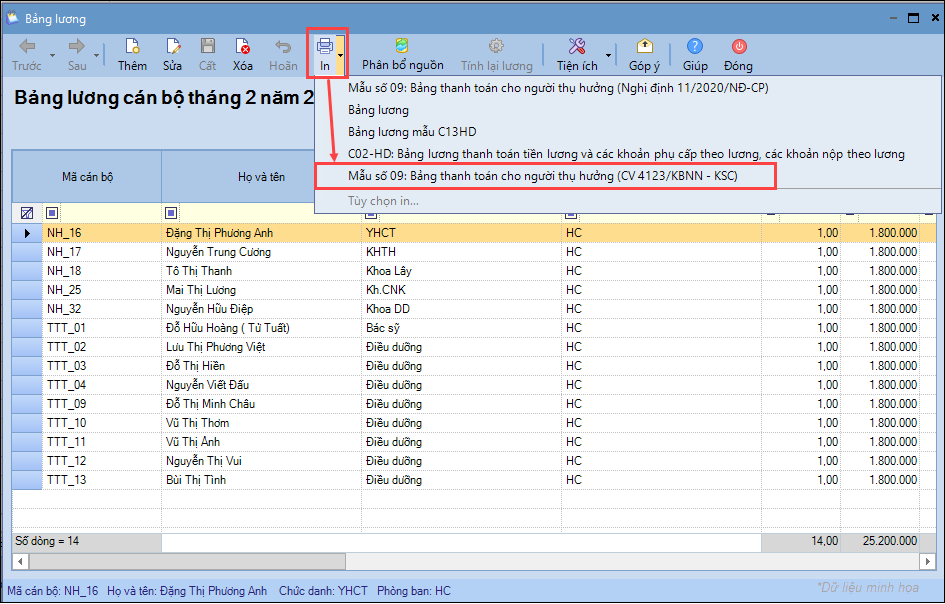The image size is (945, 604).
Task: Select row NH_17
Action: (x=64, y=252)
